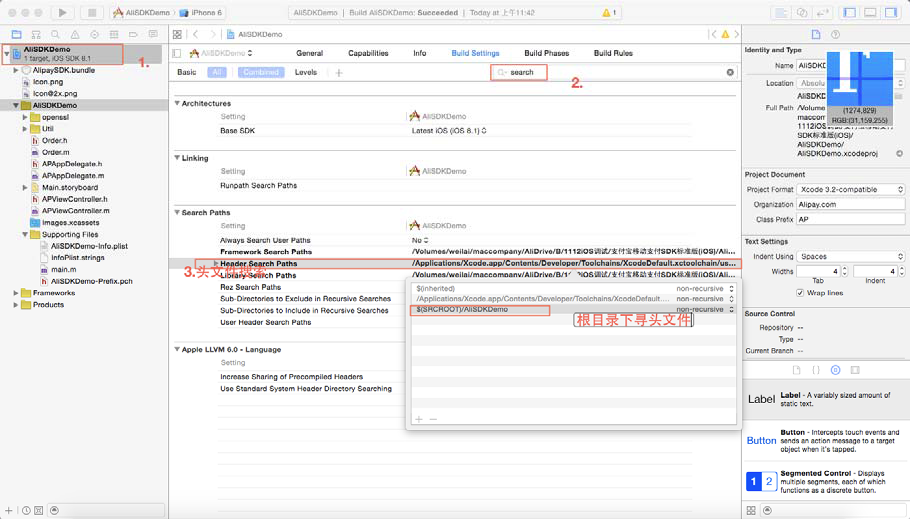Open the AliSDKDemo target selector popup
The height and width of the screenshot is (519, 910).
(x=222, y=53)
